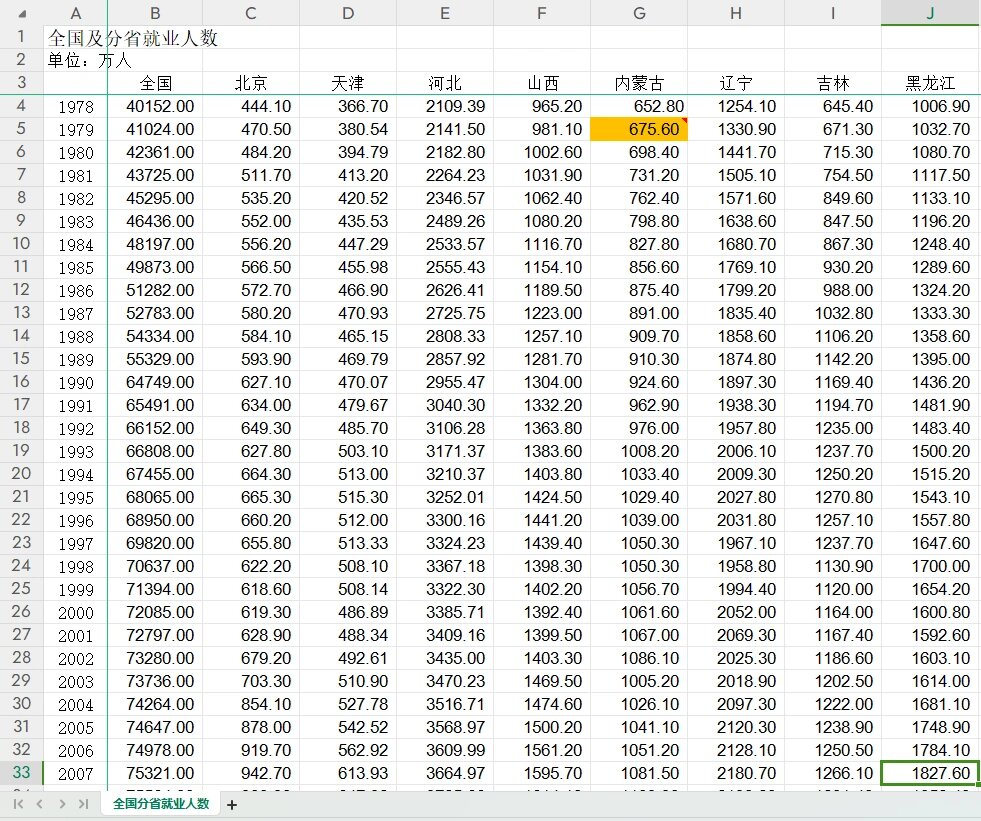Screen dimensions: 981x821
Task: Select row 33 header
Action: pyautogui.click(x=21, y=773)
